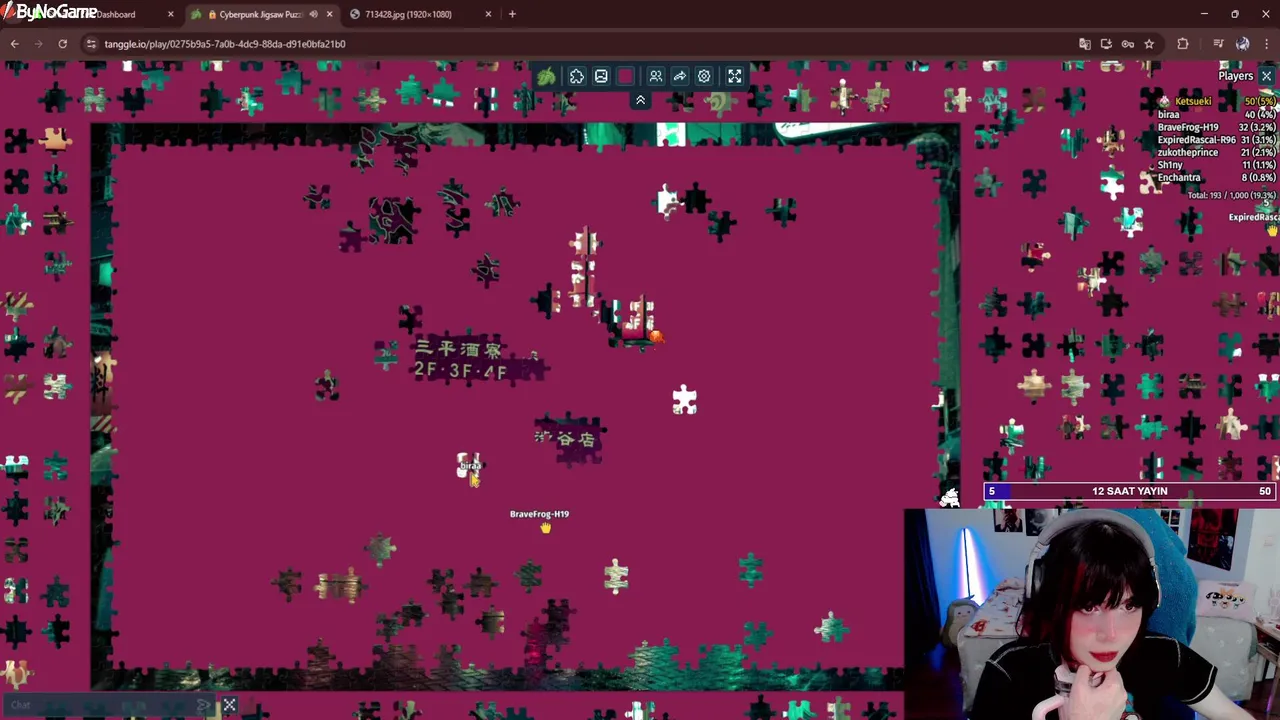
Task: Open a new browser tab
Action: [x=512, y=14]
